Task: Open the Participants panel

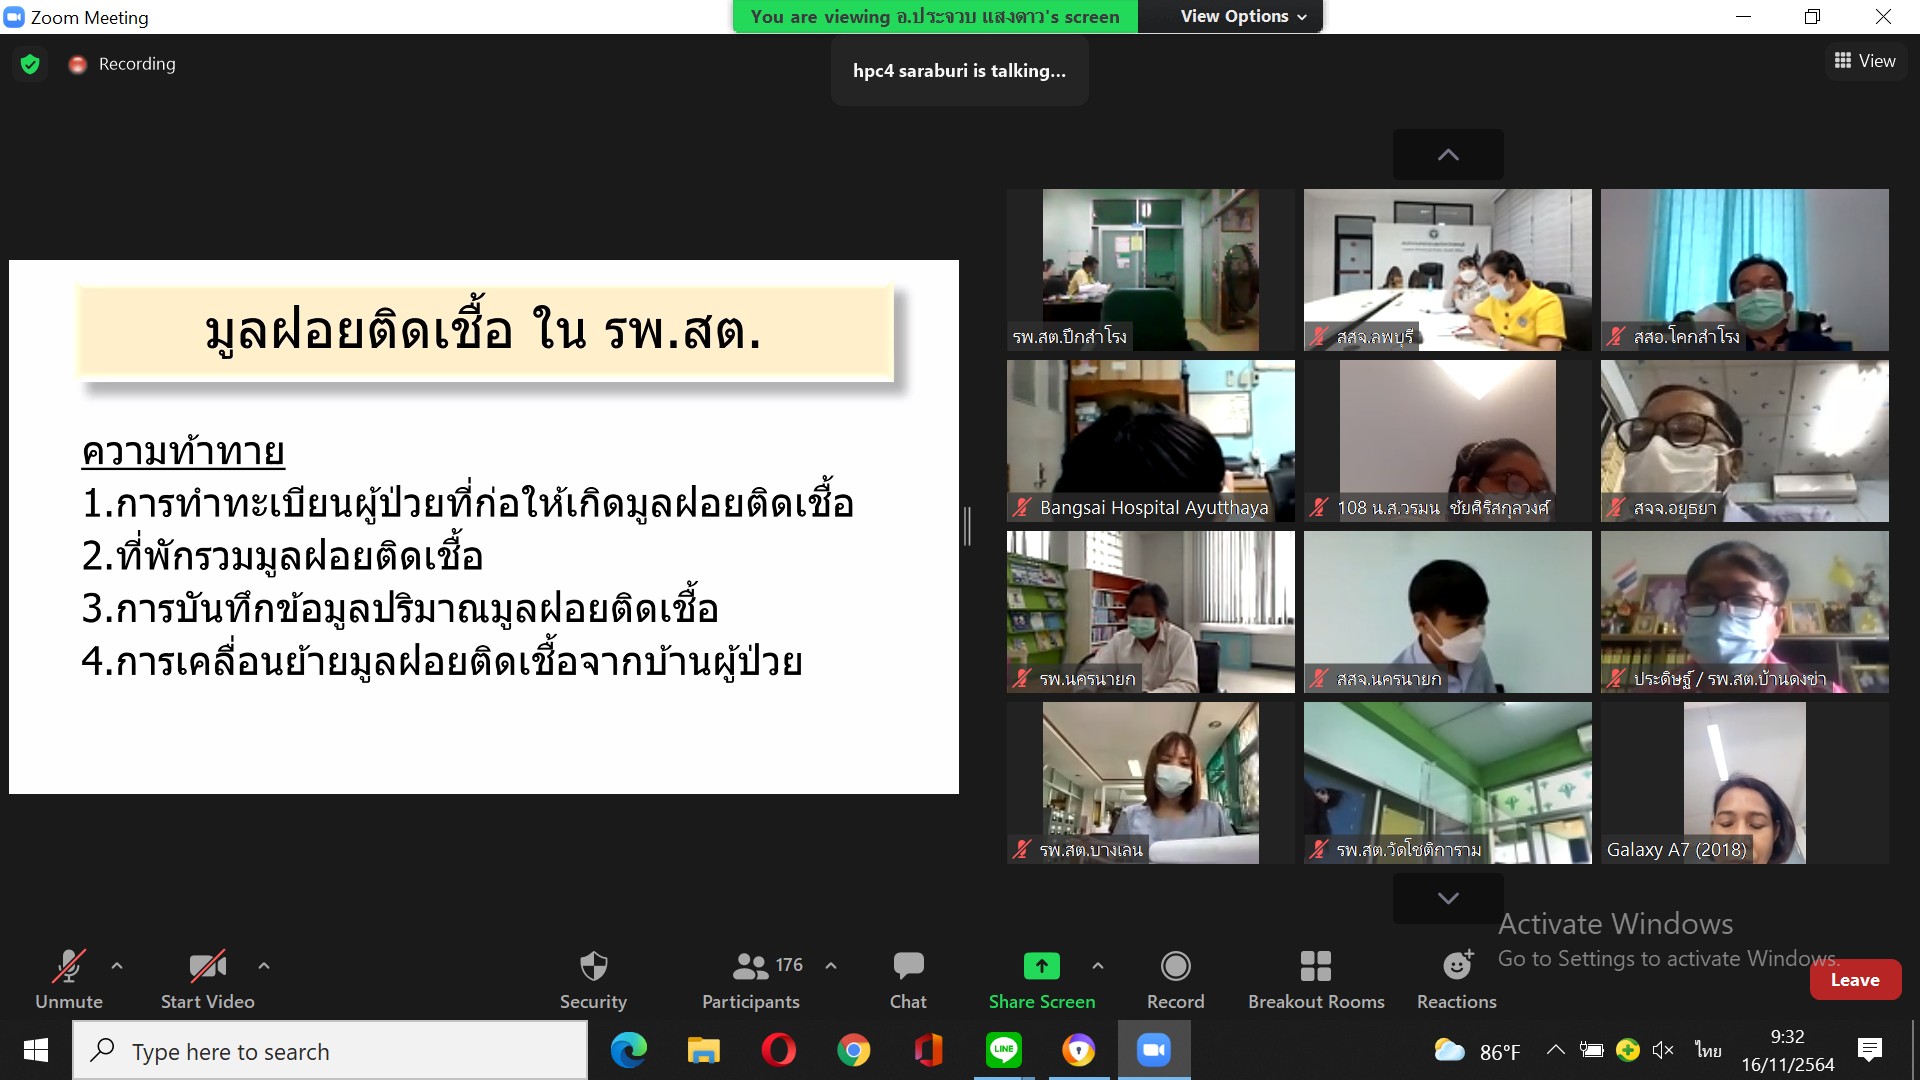Action: (751, 979)
